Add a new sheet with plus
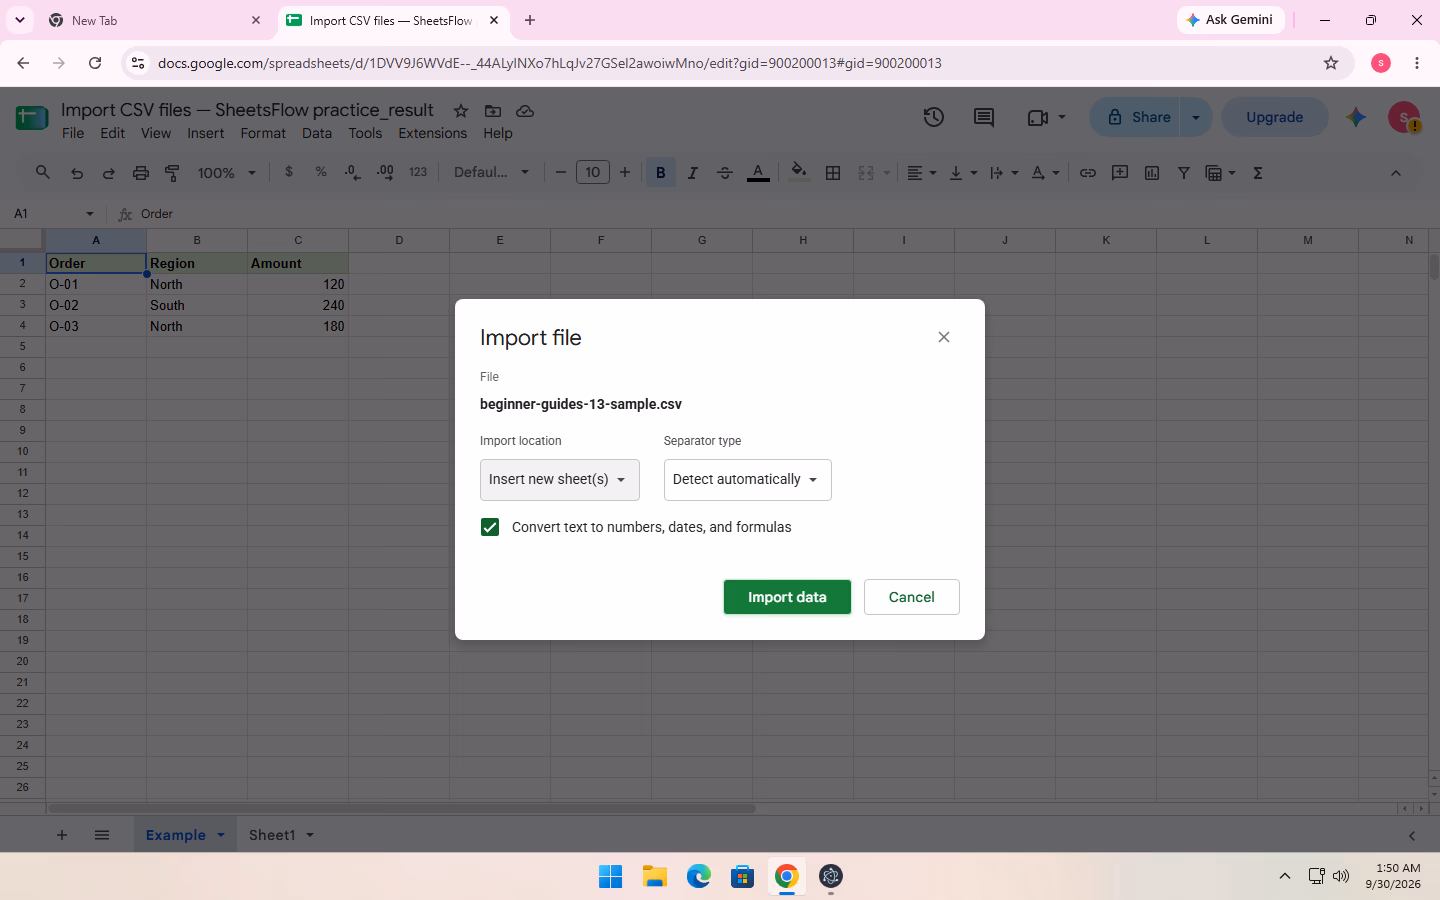Image resolution: width=1440 pixels, height=900 pixels. [x=62, y=835]
